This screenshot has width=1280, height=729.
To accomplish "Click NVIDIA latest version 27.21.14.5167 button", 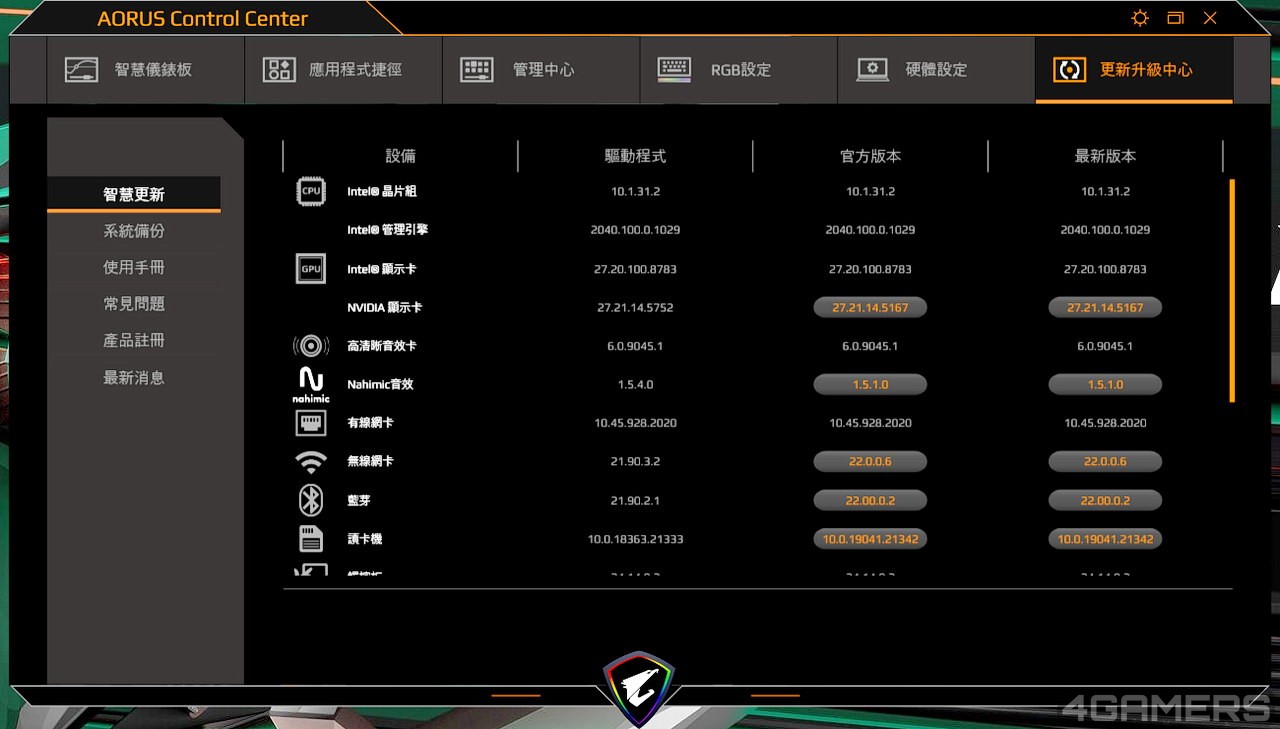I will click(x=1105, y=308).
